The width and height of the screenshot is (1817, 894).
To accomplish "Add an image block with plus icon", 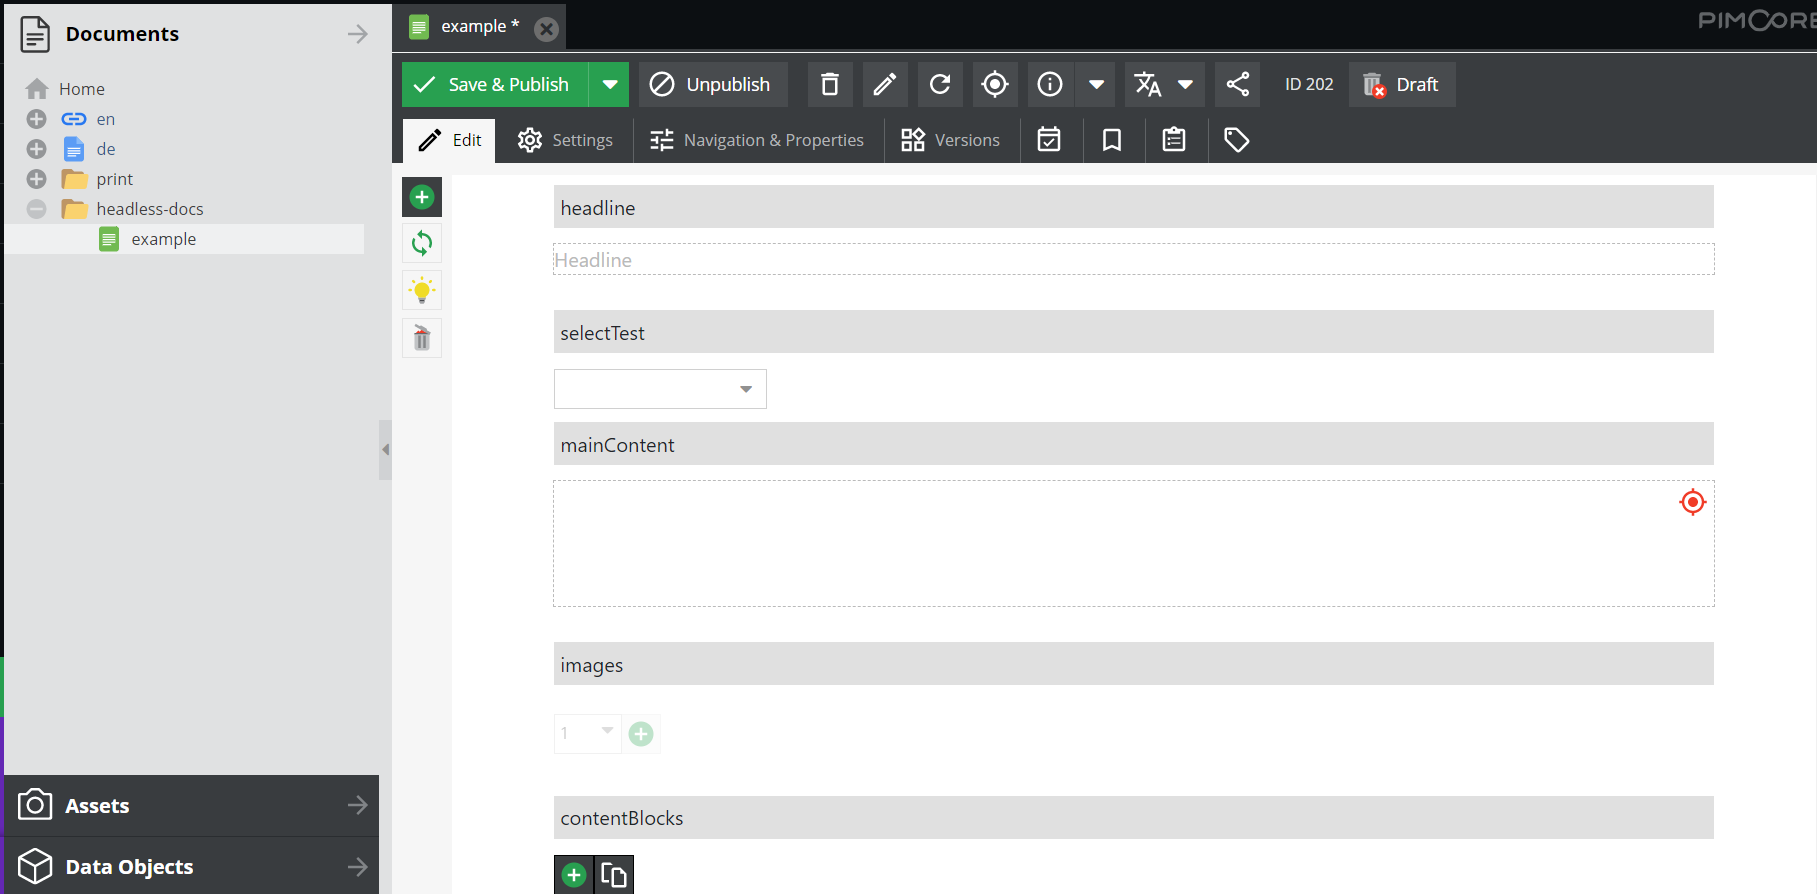I will 641,734.
